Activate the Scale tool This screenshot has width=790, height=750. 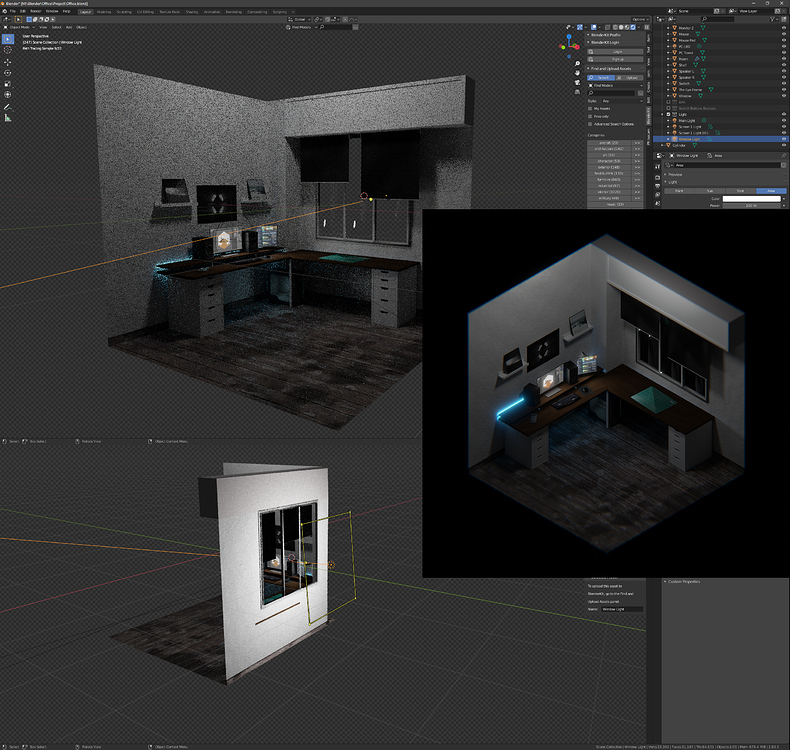pos(8,84)
